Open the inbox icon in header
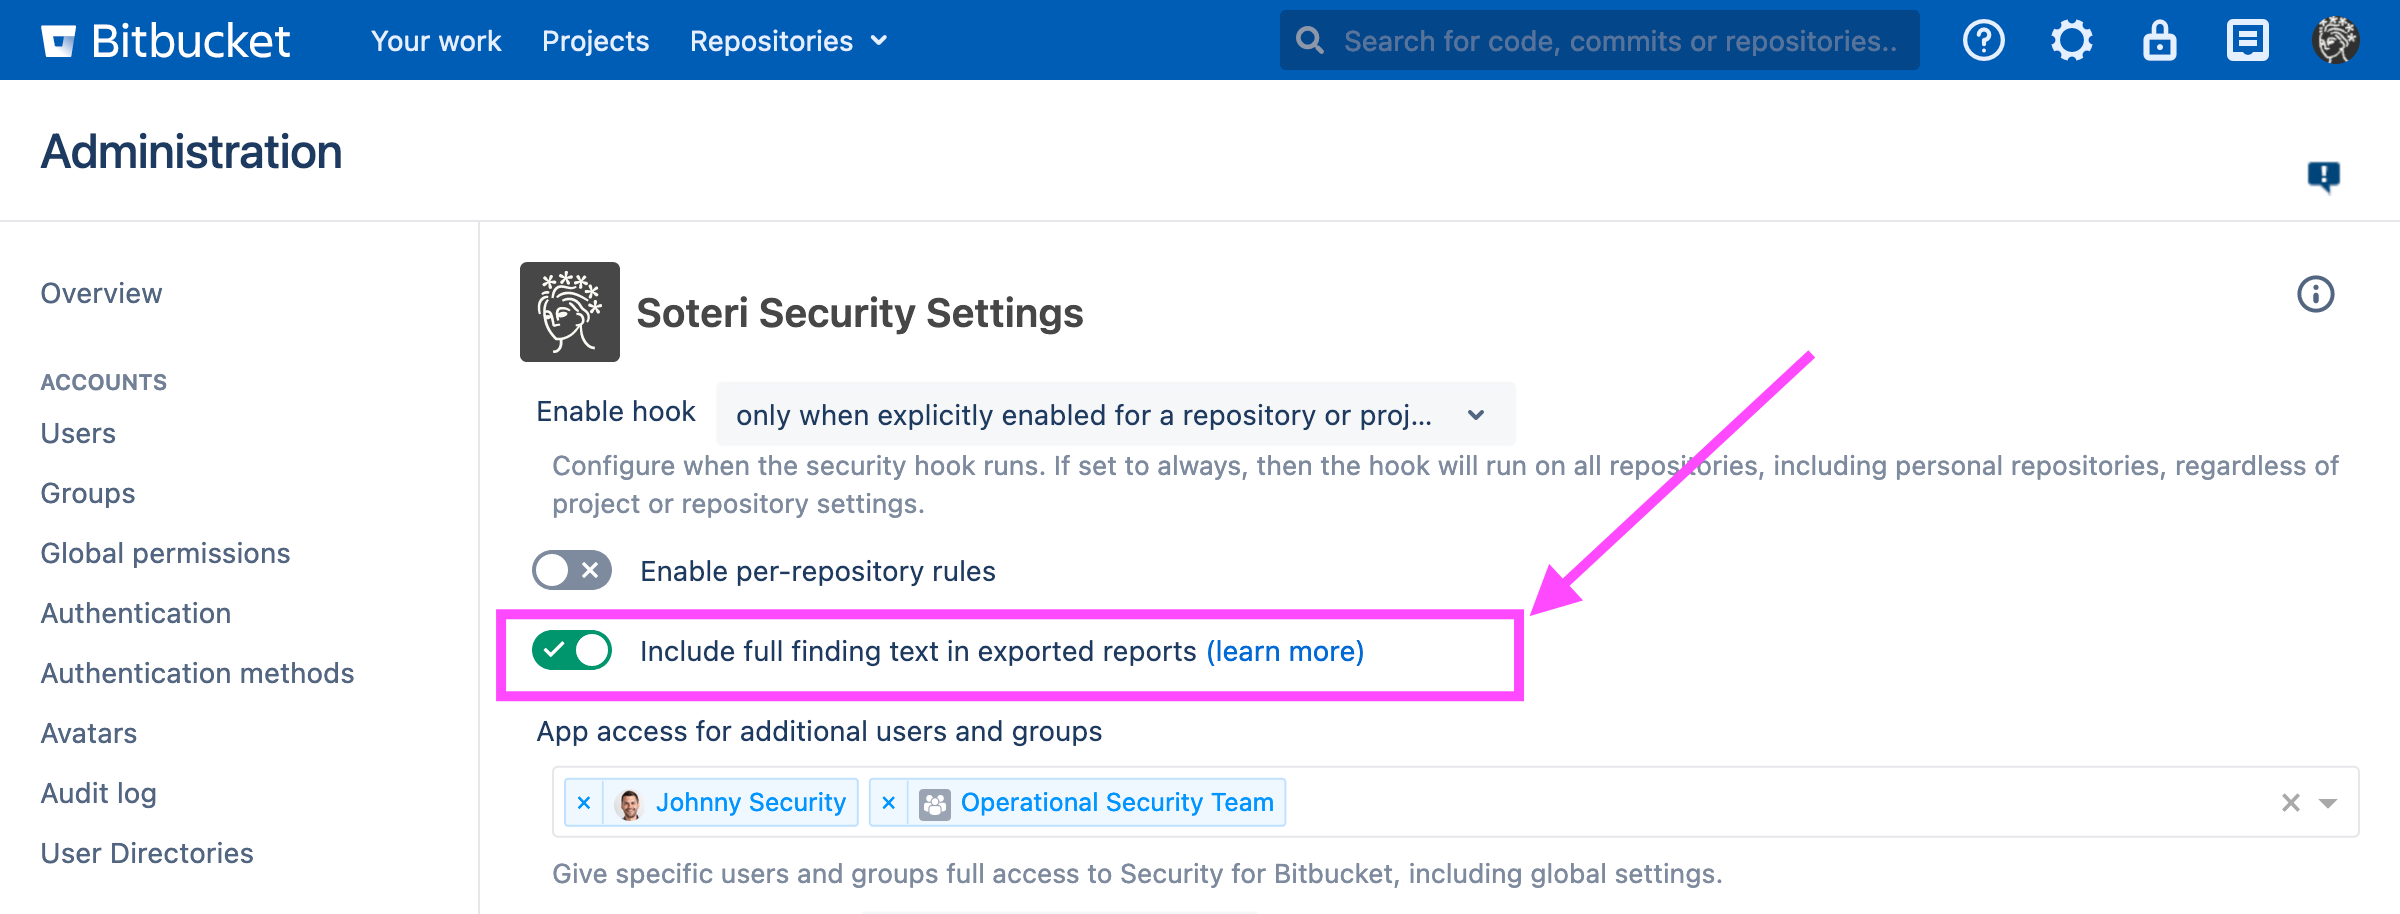Screen dimensions: 2400x914 point(2247,41)
